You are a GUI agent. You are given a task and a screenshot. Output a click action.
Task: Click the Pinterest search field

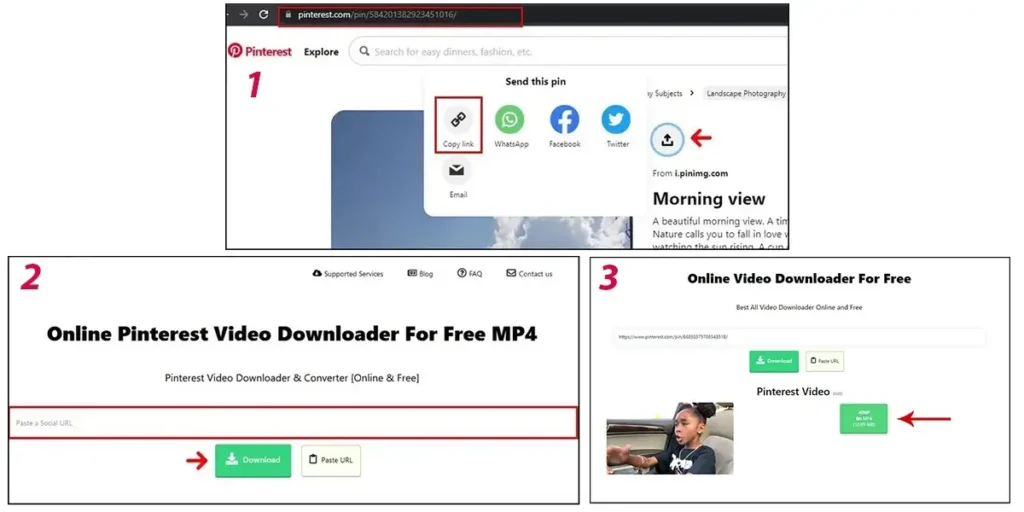pos(569,51)
